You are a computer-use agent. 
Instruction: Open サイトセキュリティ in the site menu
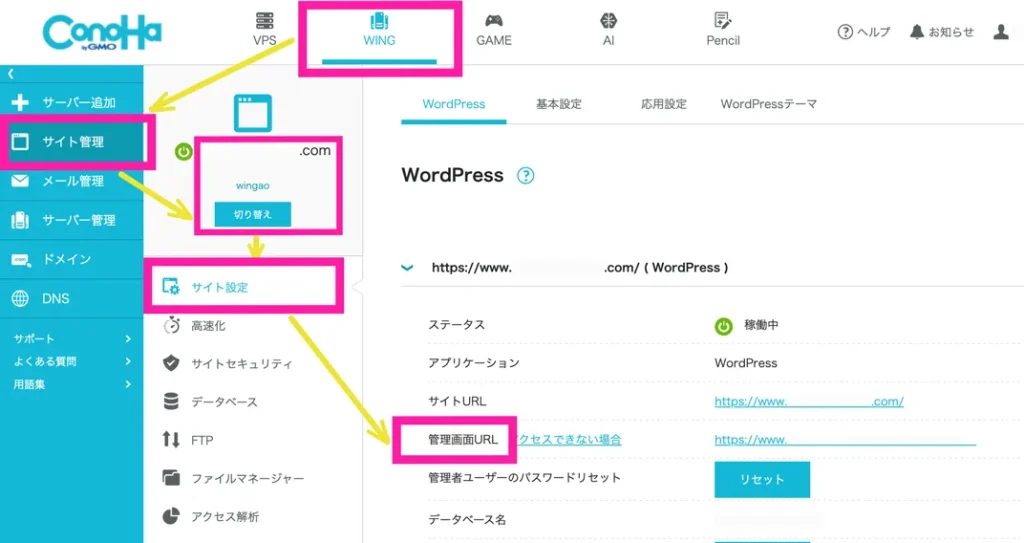pyautogui.click(x=227, y=363)
